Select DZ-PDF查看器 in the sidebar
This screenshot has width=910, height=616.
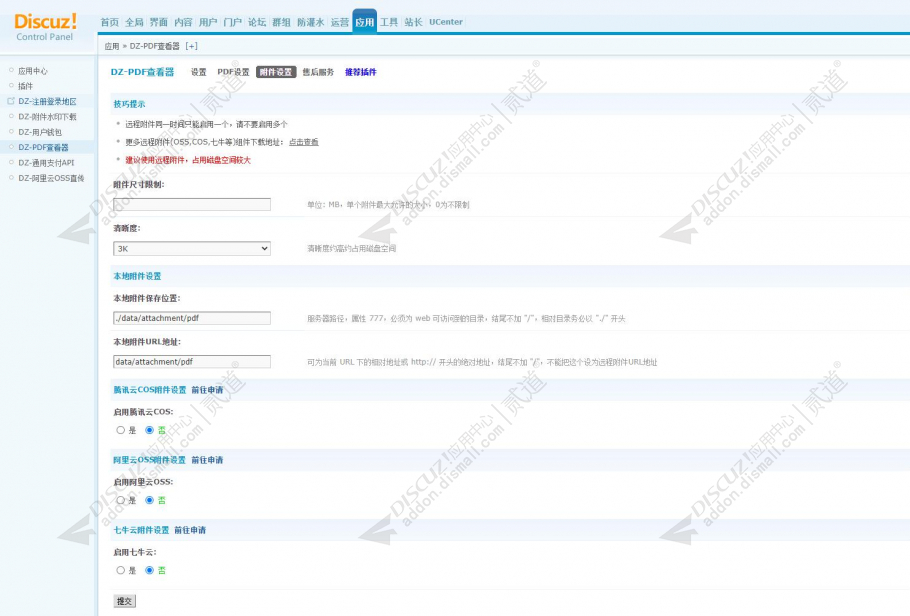point(44,147)
